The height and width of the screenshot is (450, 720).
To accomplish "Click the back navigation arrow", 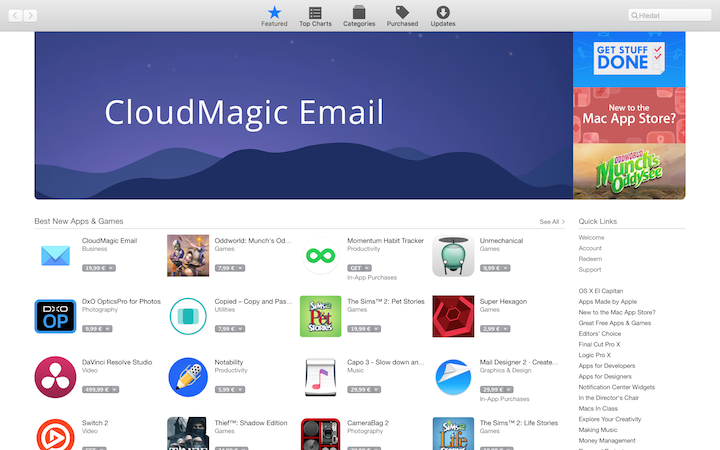I will (15, 16).
